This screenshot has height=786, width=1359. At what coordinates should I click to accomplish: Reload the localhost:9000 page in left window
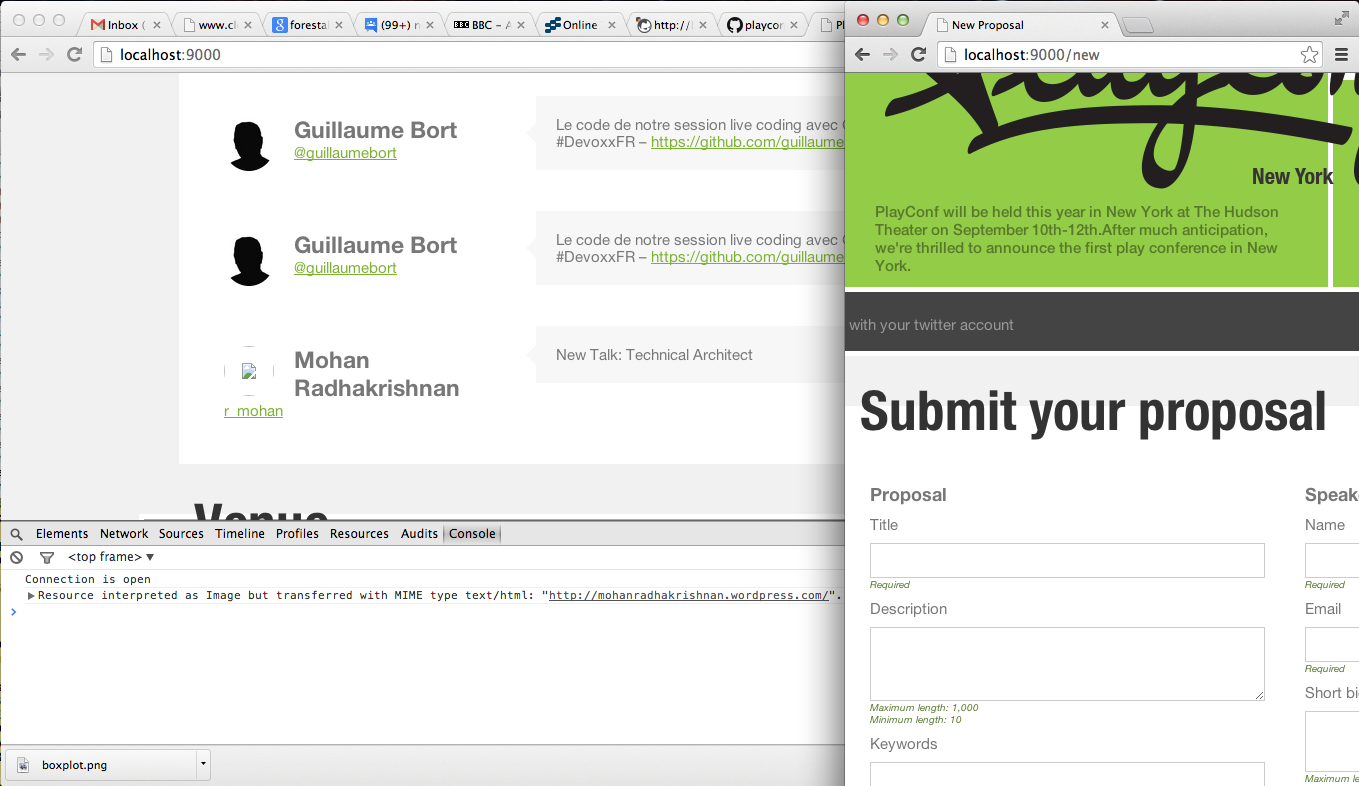coord(74,55)
